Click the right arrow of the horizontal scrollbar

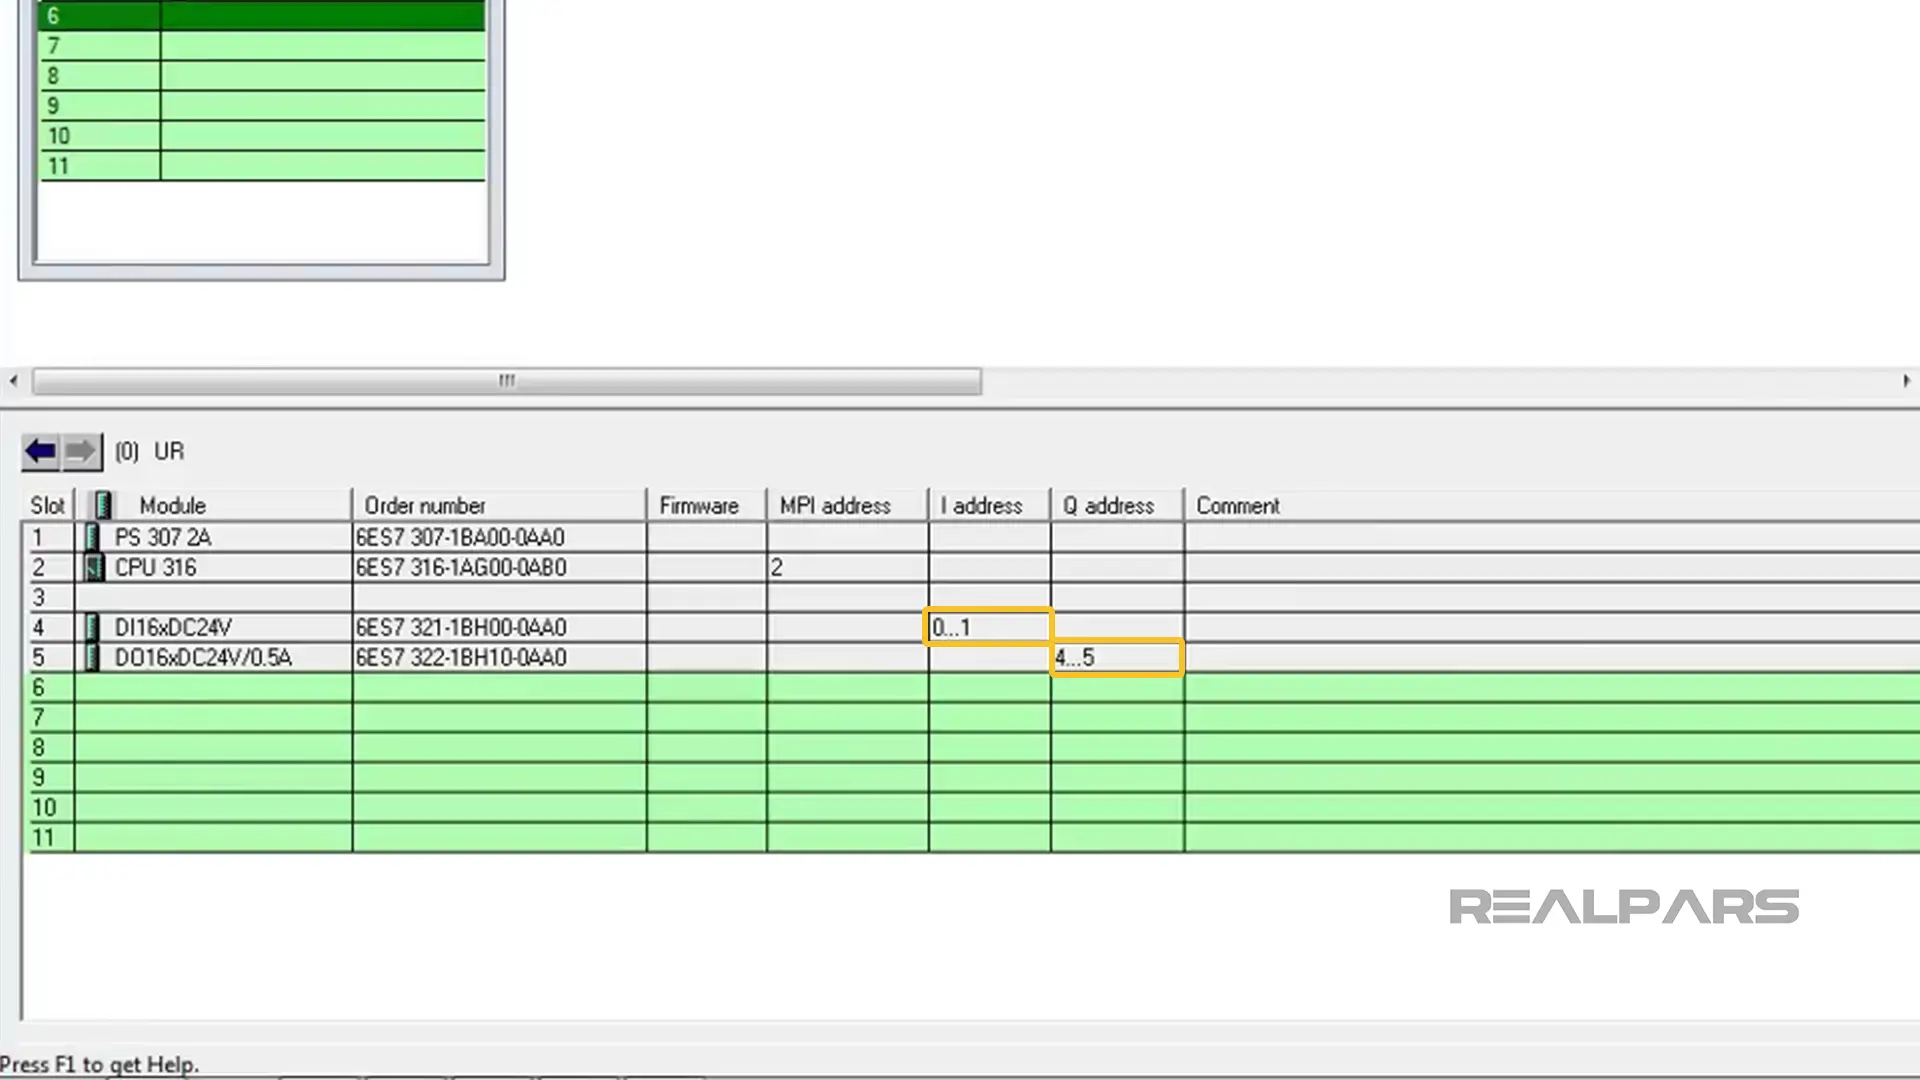1906,381
